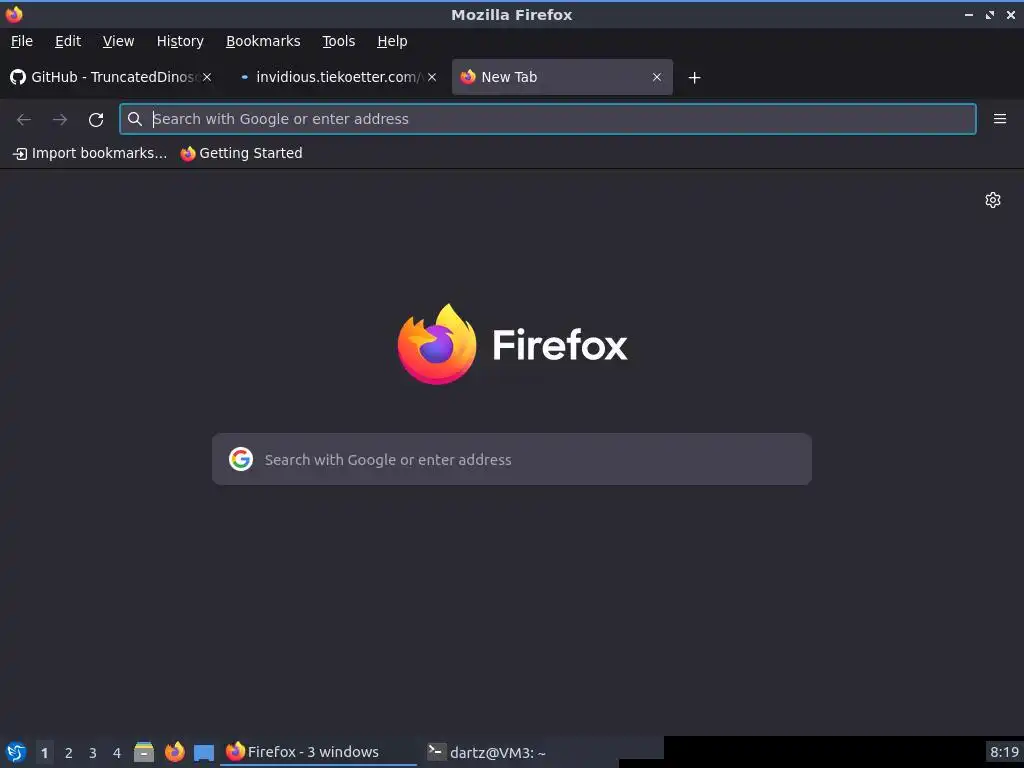
Task: Click the Back navigation arrow
Action: pyautogui.click(x=24, y=120)
